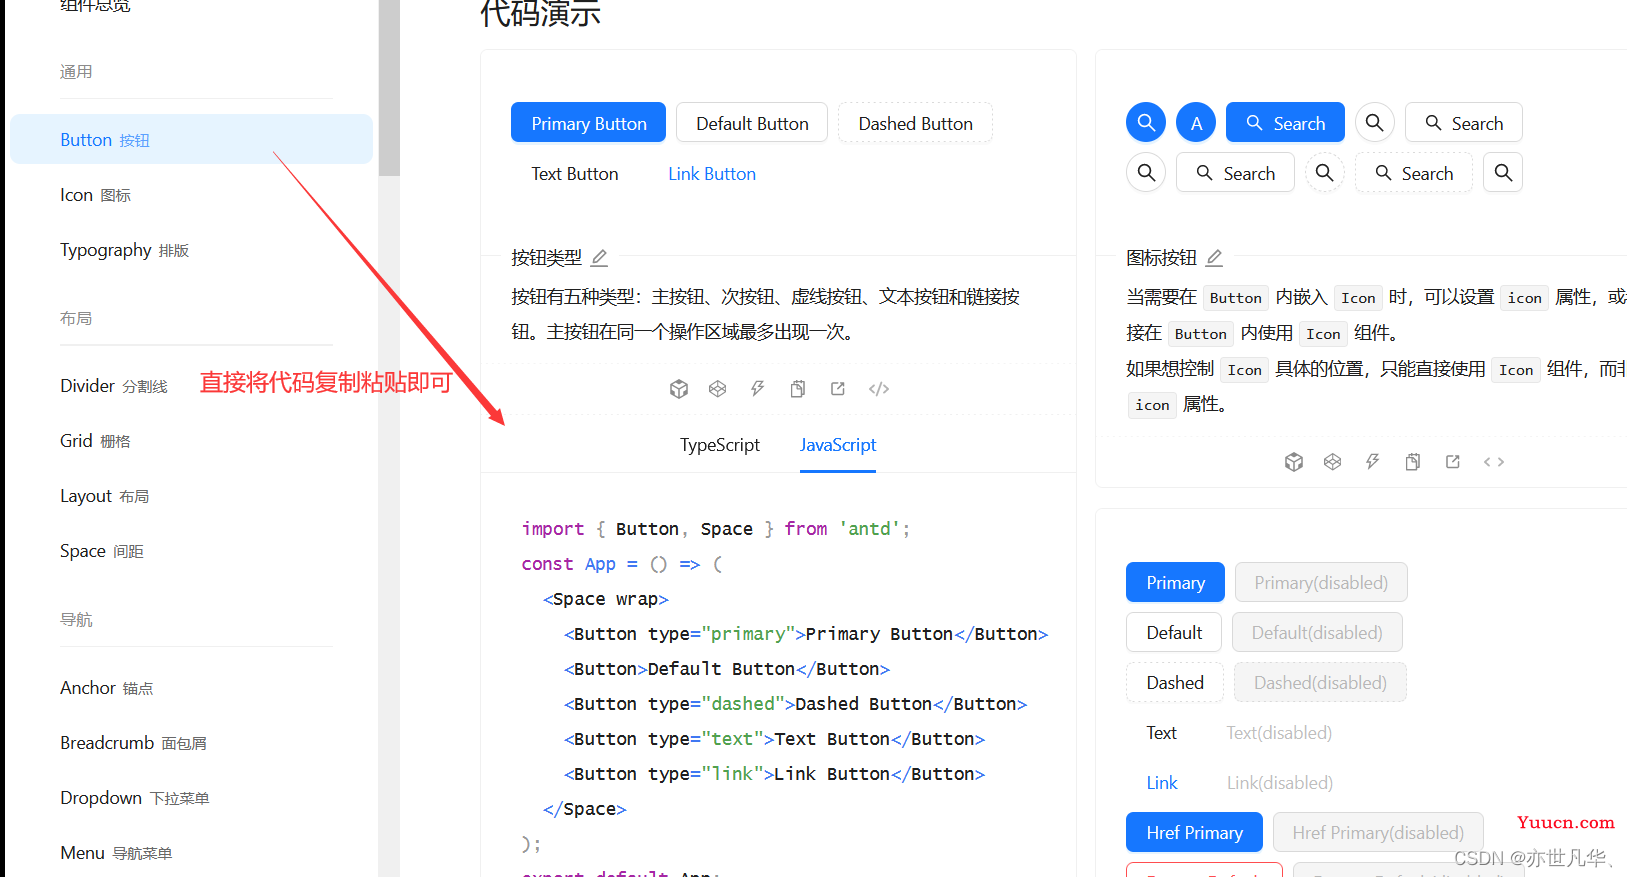Click the Href Primary button
This screenshot has width=1627, height=877.
1194,832
